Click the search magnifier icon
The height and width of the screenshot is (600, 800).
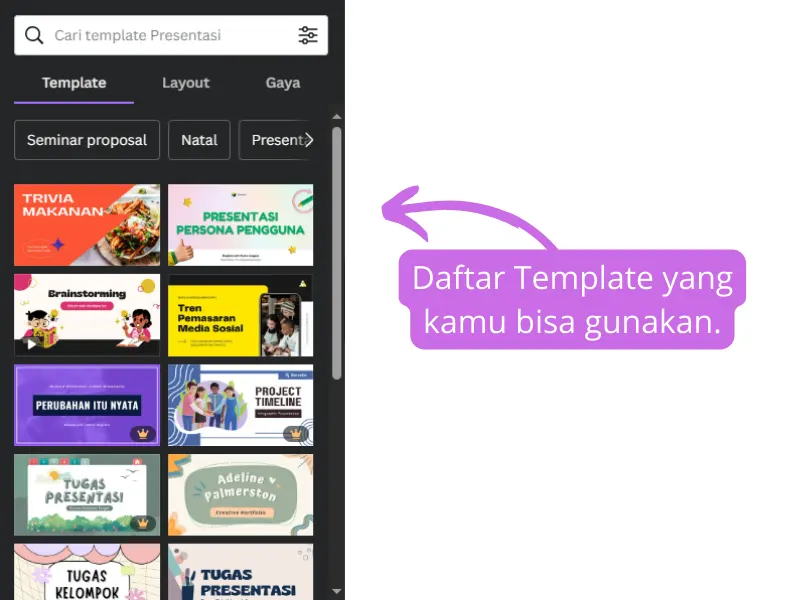pyautogui.click(x=33, y=34)
